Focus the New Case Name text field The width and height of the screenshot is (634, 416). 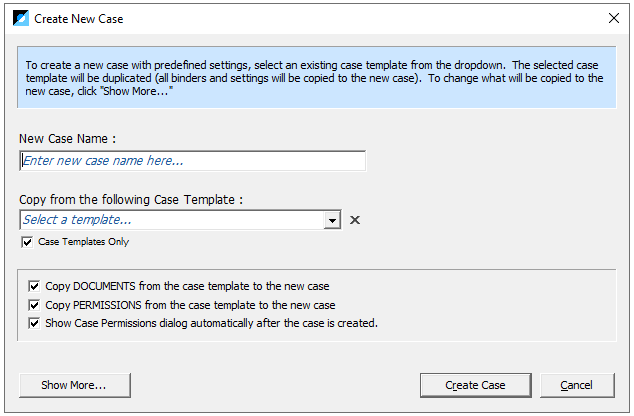click(x=192, y=161)
